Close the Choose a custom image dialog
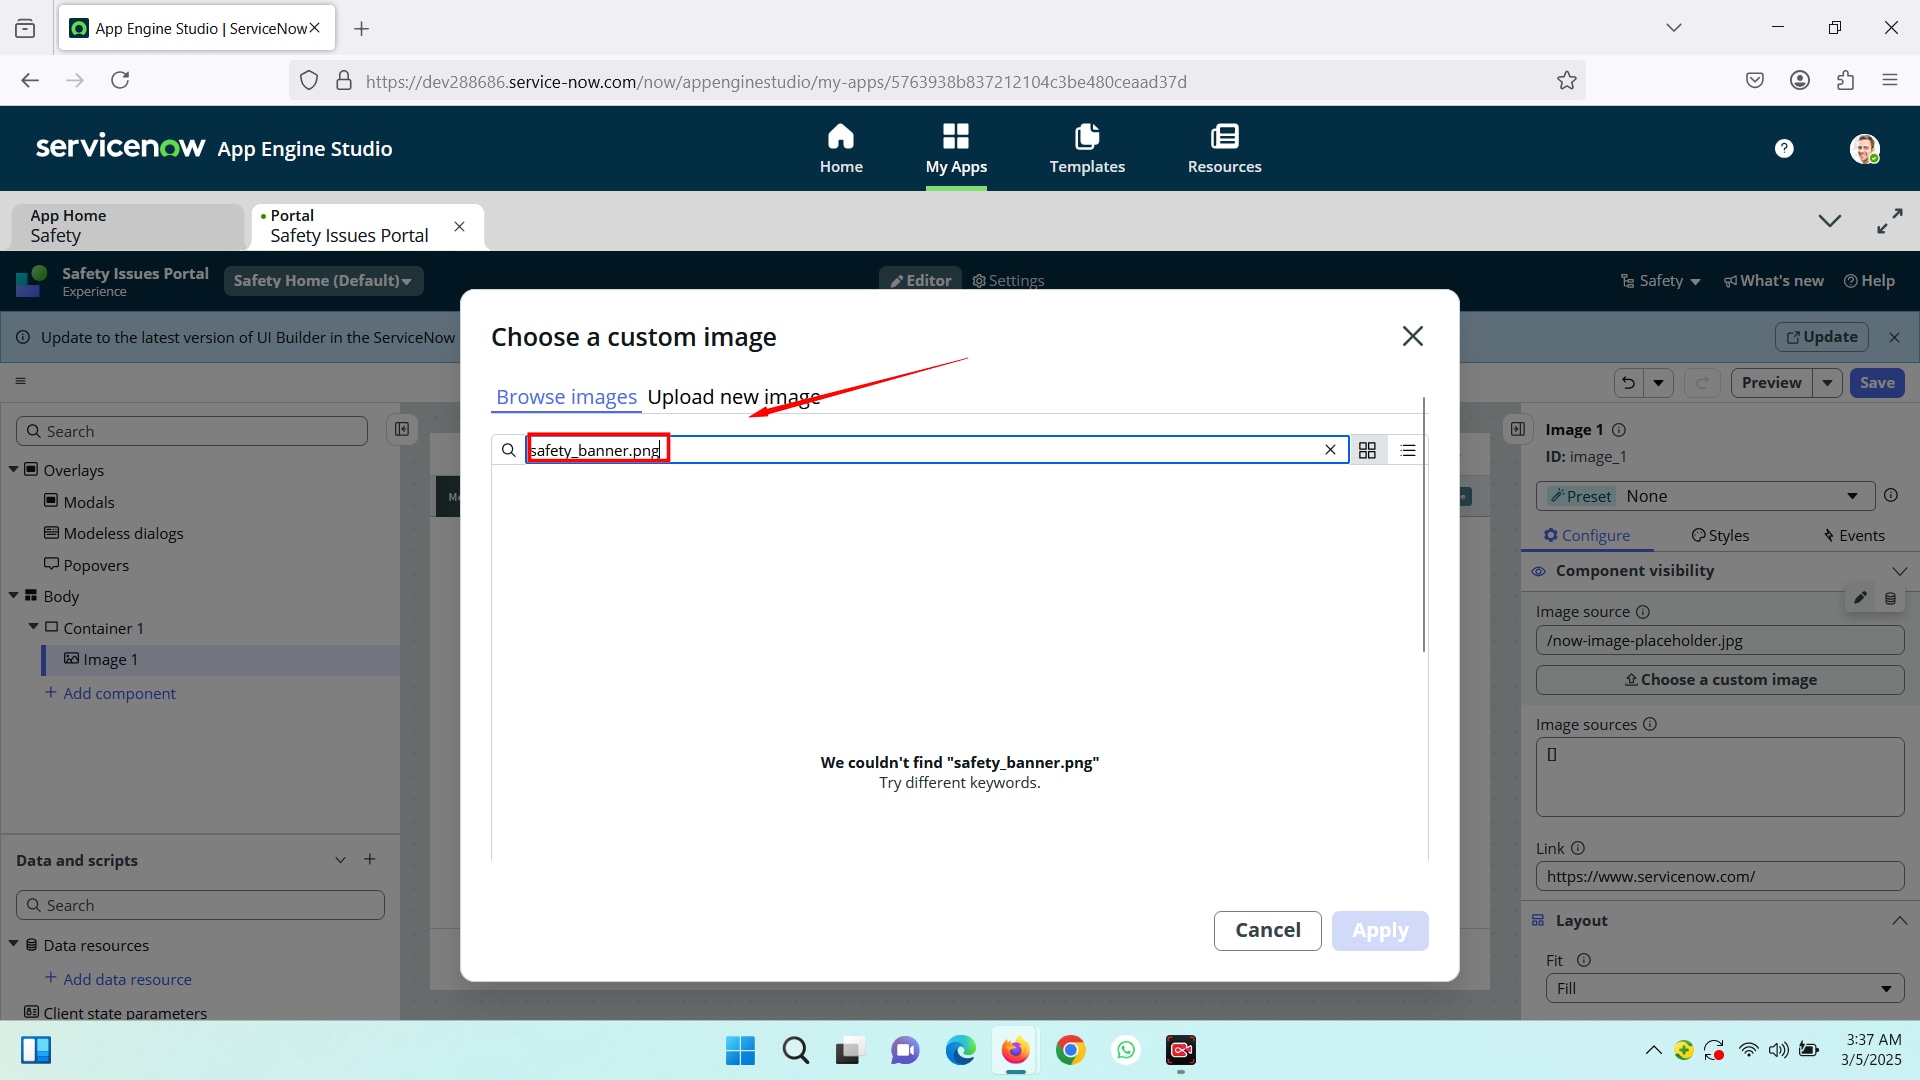 coord(1412,336)
